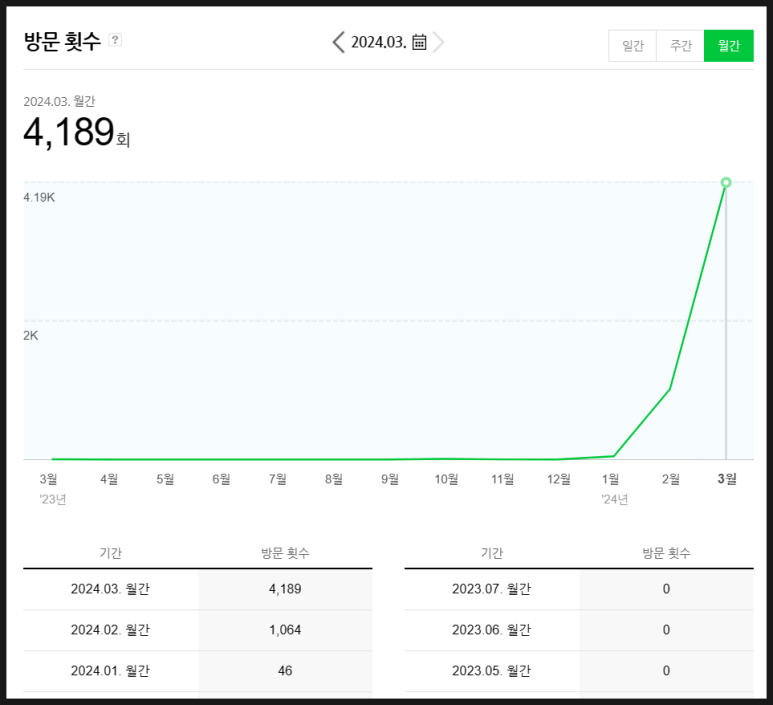Click the 2024.02. 월간 table row
This screenshot has height=705, width=773.
(x=198, y=630)
